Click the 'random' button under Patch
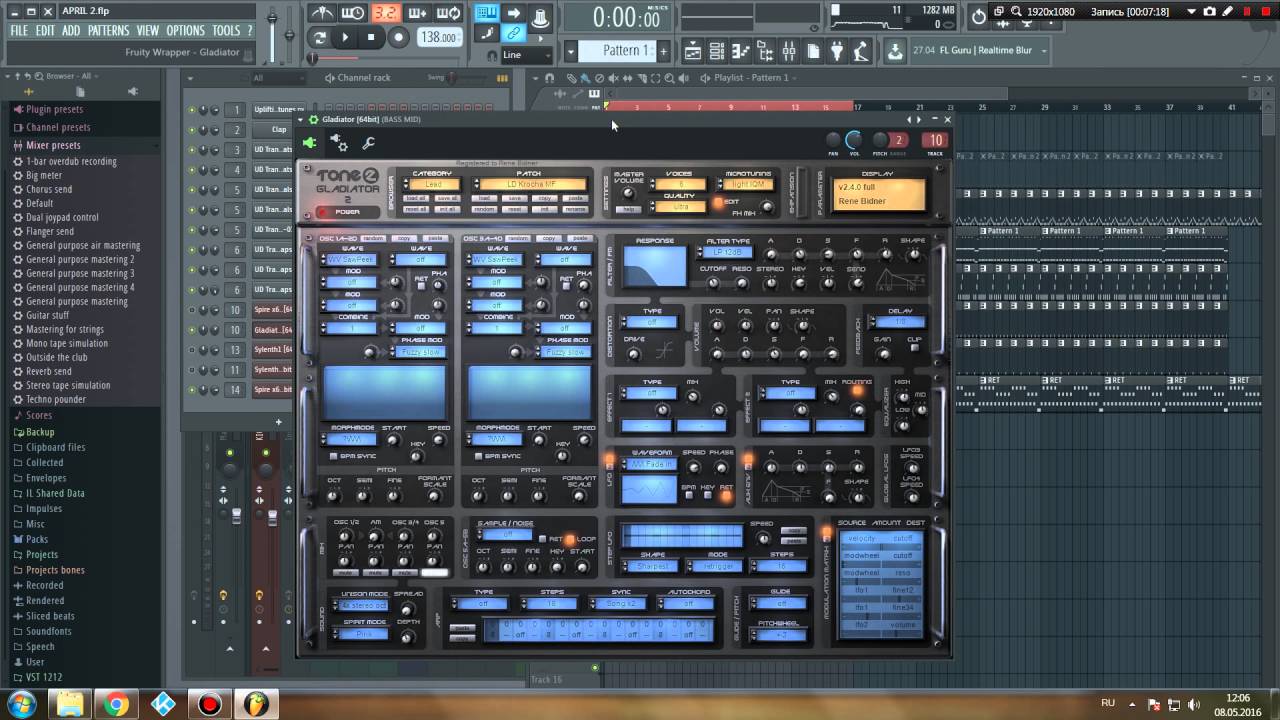Screen dimensions: 1280x720 pos(484,209)
